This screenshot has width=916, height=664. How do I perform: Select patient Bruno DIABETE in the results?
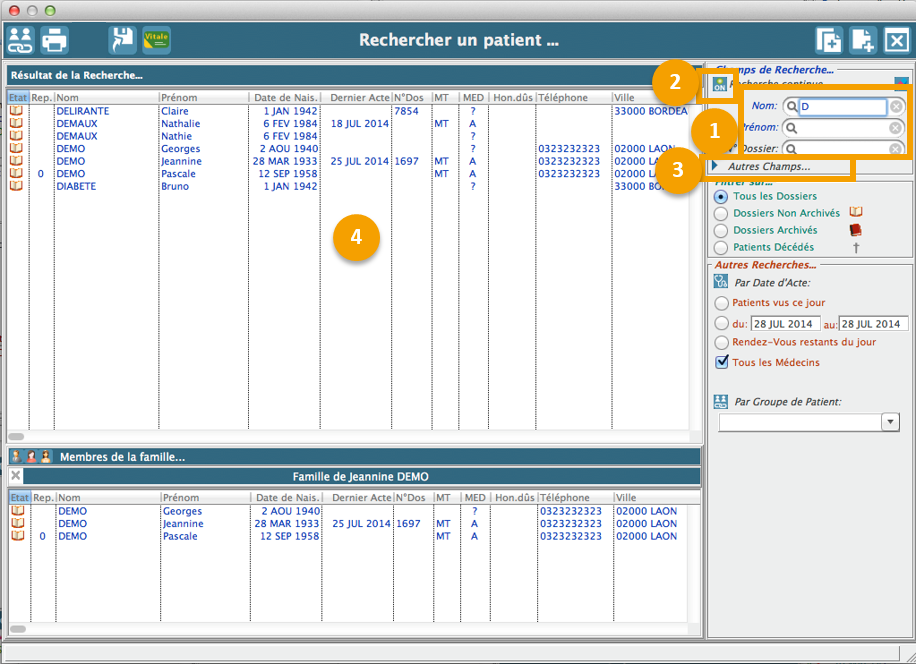76,186
